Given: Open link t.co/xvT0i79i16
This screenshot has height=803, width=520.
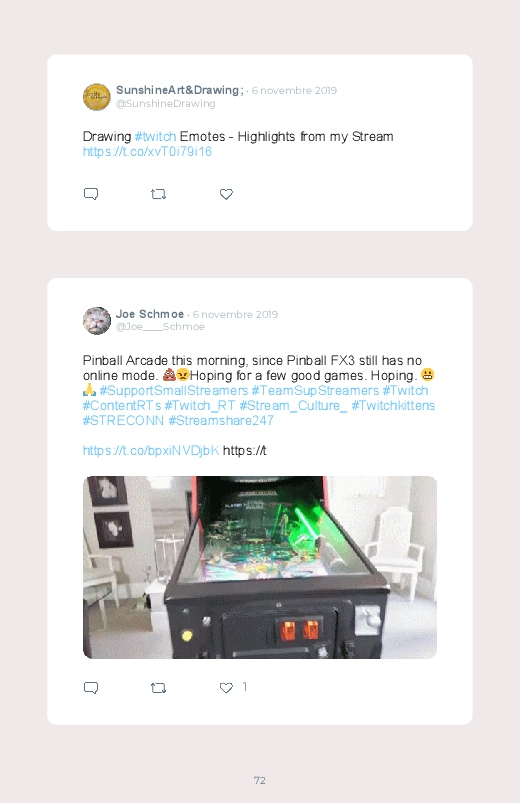Looking at the screenshot, I should [147, 152].
